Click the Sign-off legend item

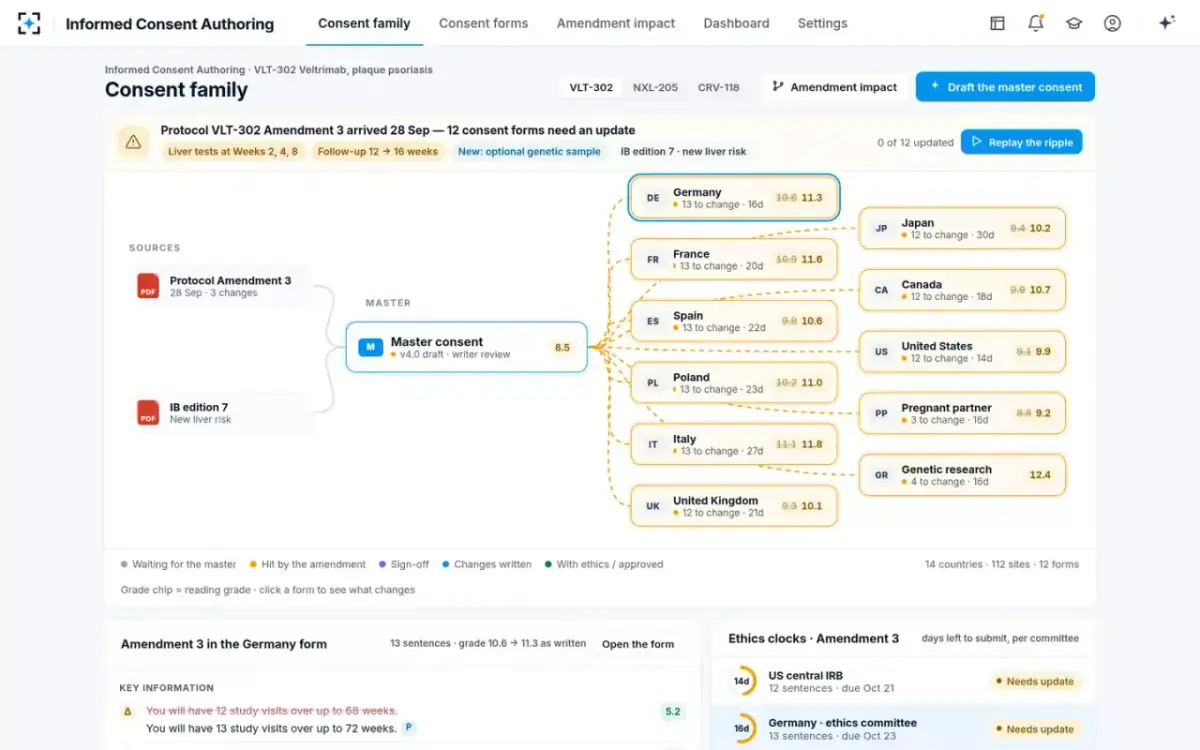[x=404, y=564]
